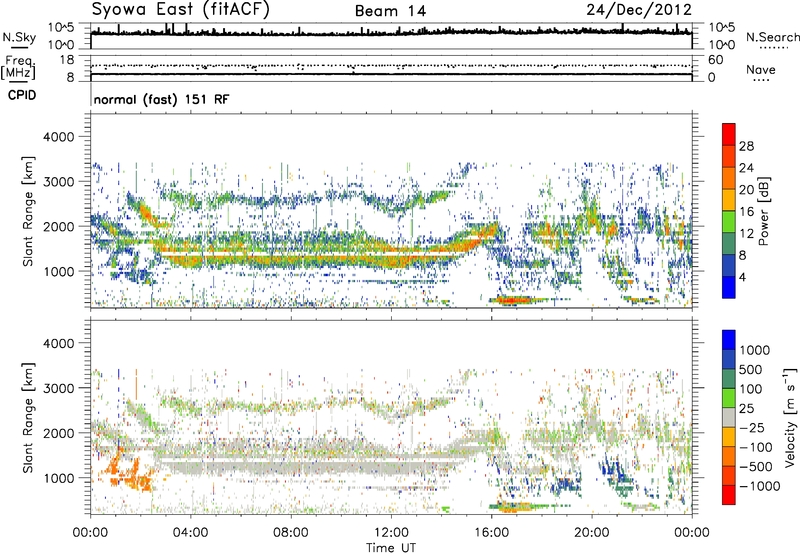This screenshot has height=554, width=800.
Task: Click the gray segment of Velocity colorbar
Action: pos(729,417)
